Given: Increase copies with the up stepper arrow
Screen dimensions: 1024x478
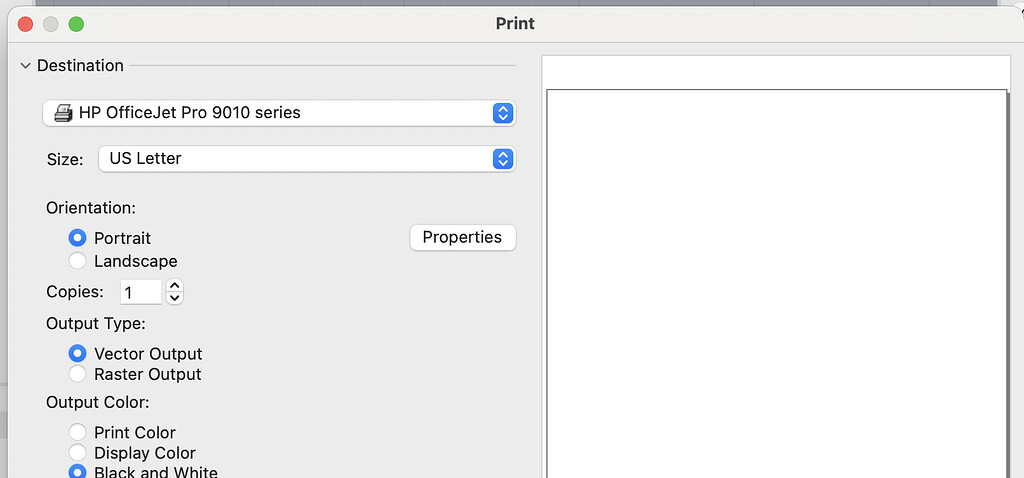Looking at the screenshot, I should coord(175,286).
